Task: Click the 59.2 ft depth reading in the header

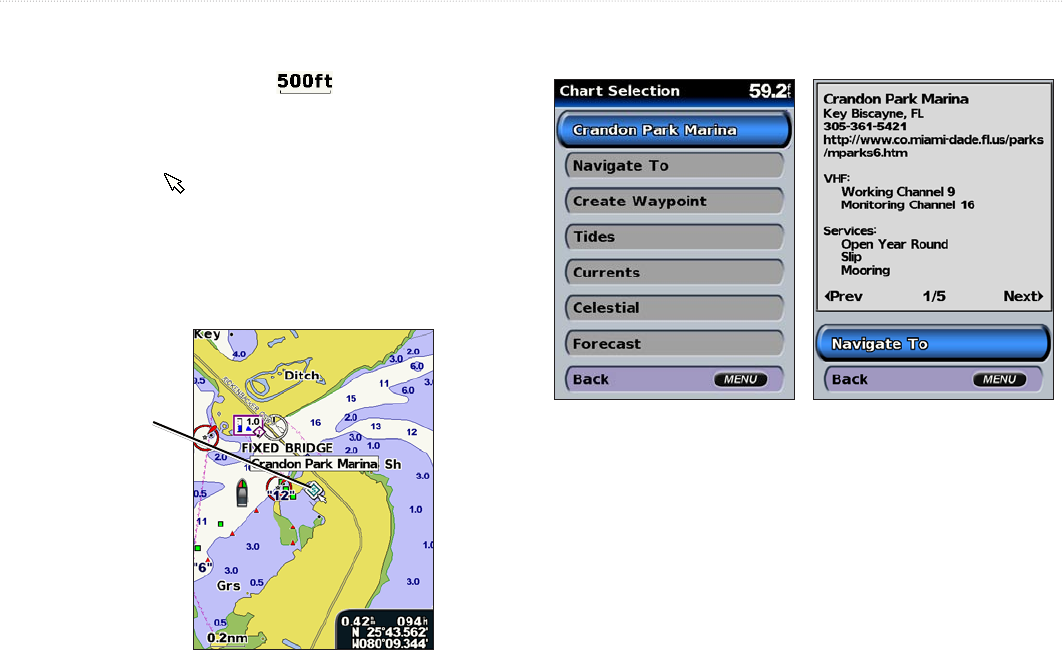Action: pyautogui.click(x=770, y=91)
